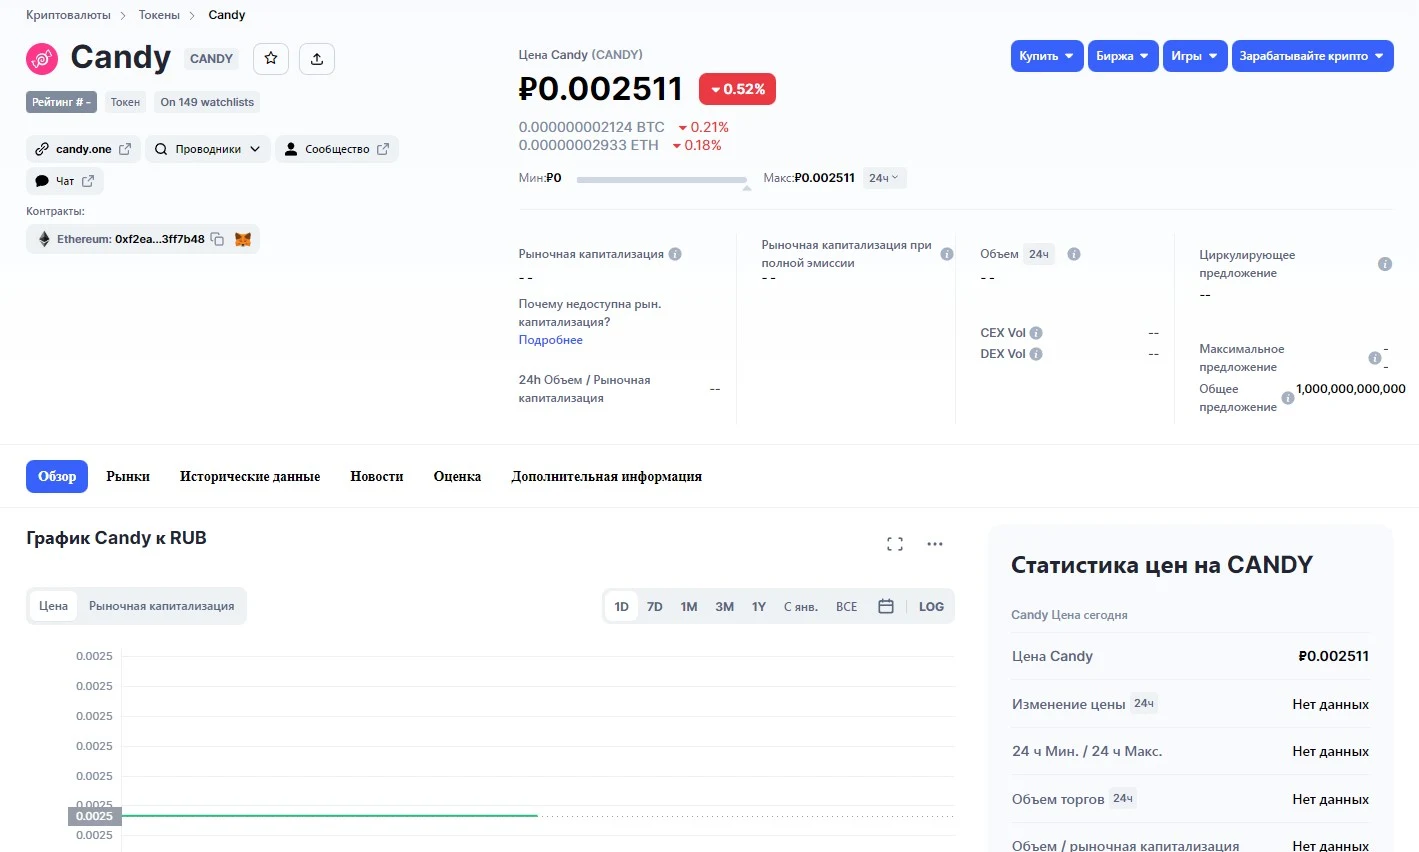Open Новости tab
The width and height of the screenshot is (1419, 852).
coord(377,477)
